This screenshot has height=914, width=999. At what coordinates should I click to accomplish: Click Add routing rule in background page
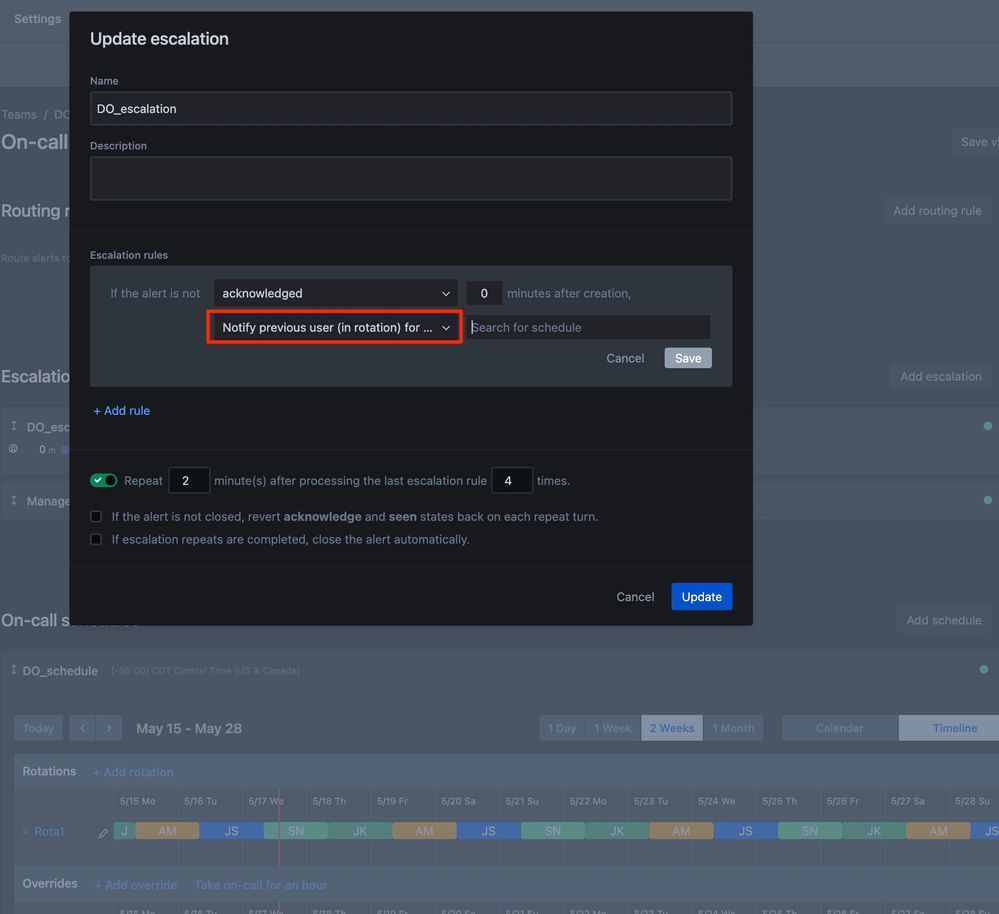(x=937, y=211)
